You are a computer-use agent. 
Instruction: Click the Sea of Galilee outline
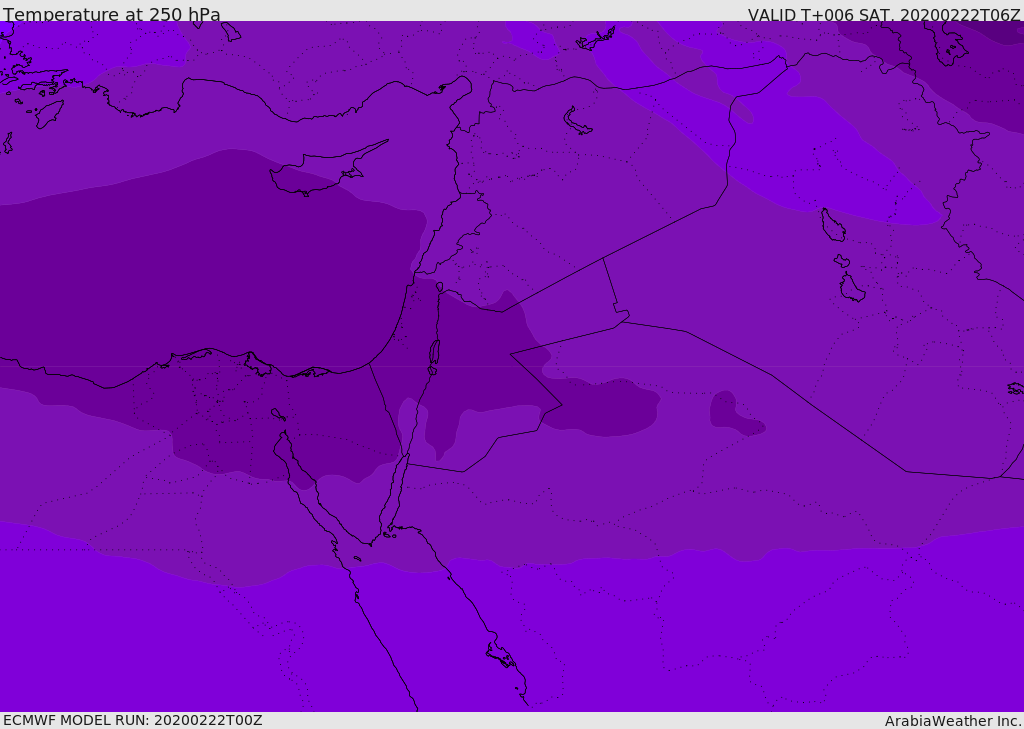point(439,287)
